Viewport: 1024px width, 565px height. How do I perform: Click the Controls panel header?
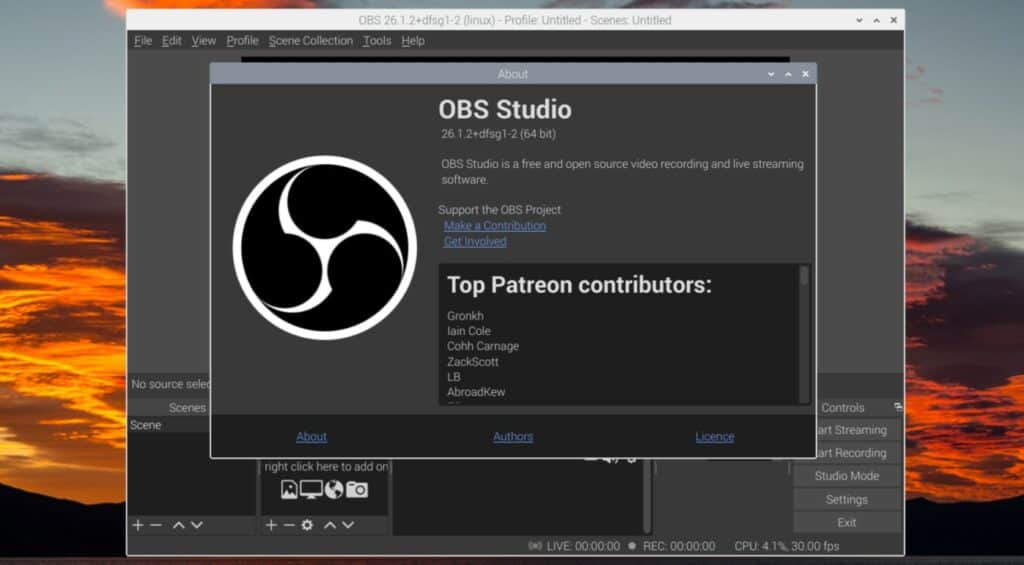coord(842,408)
